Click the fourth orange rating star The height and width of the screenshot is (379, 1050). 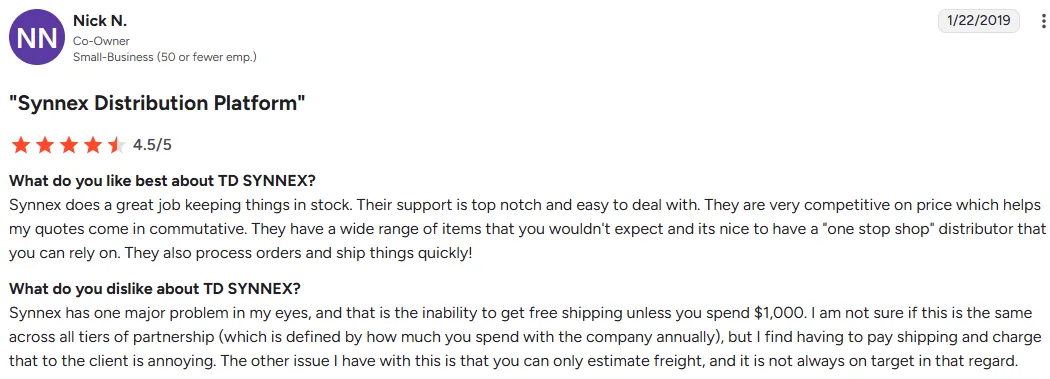coord(93,145)
